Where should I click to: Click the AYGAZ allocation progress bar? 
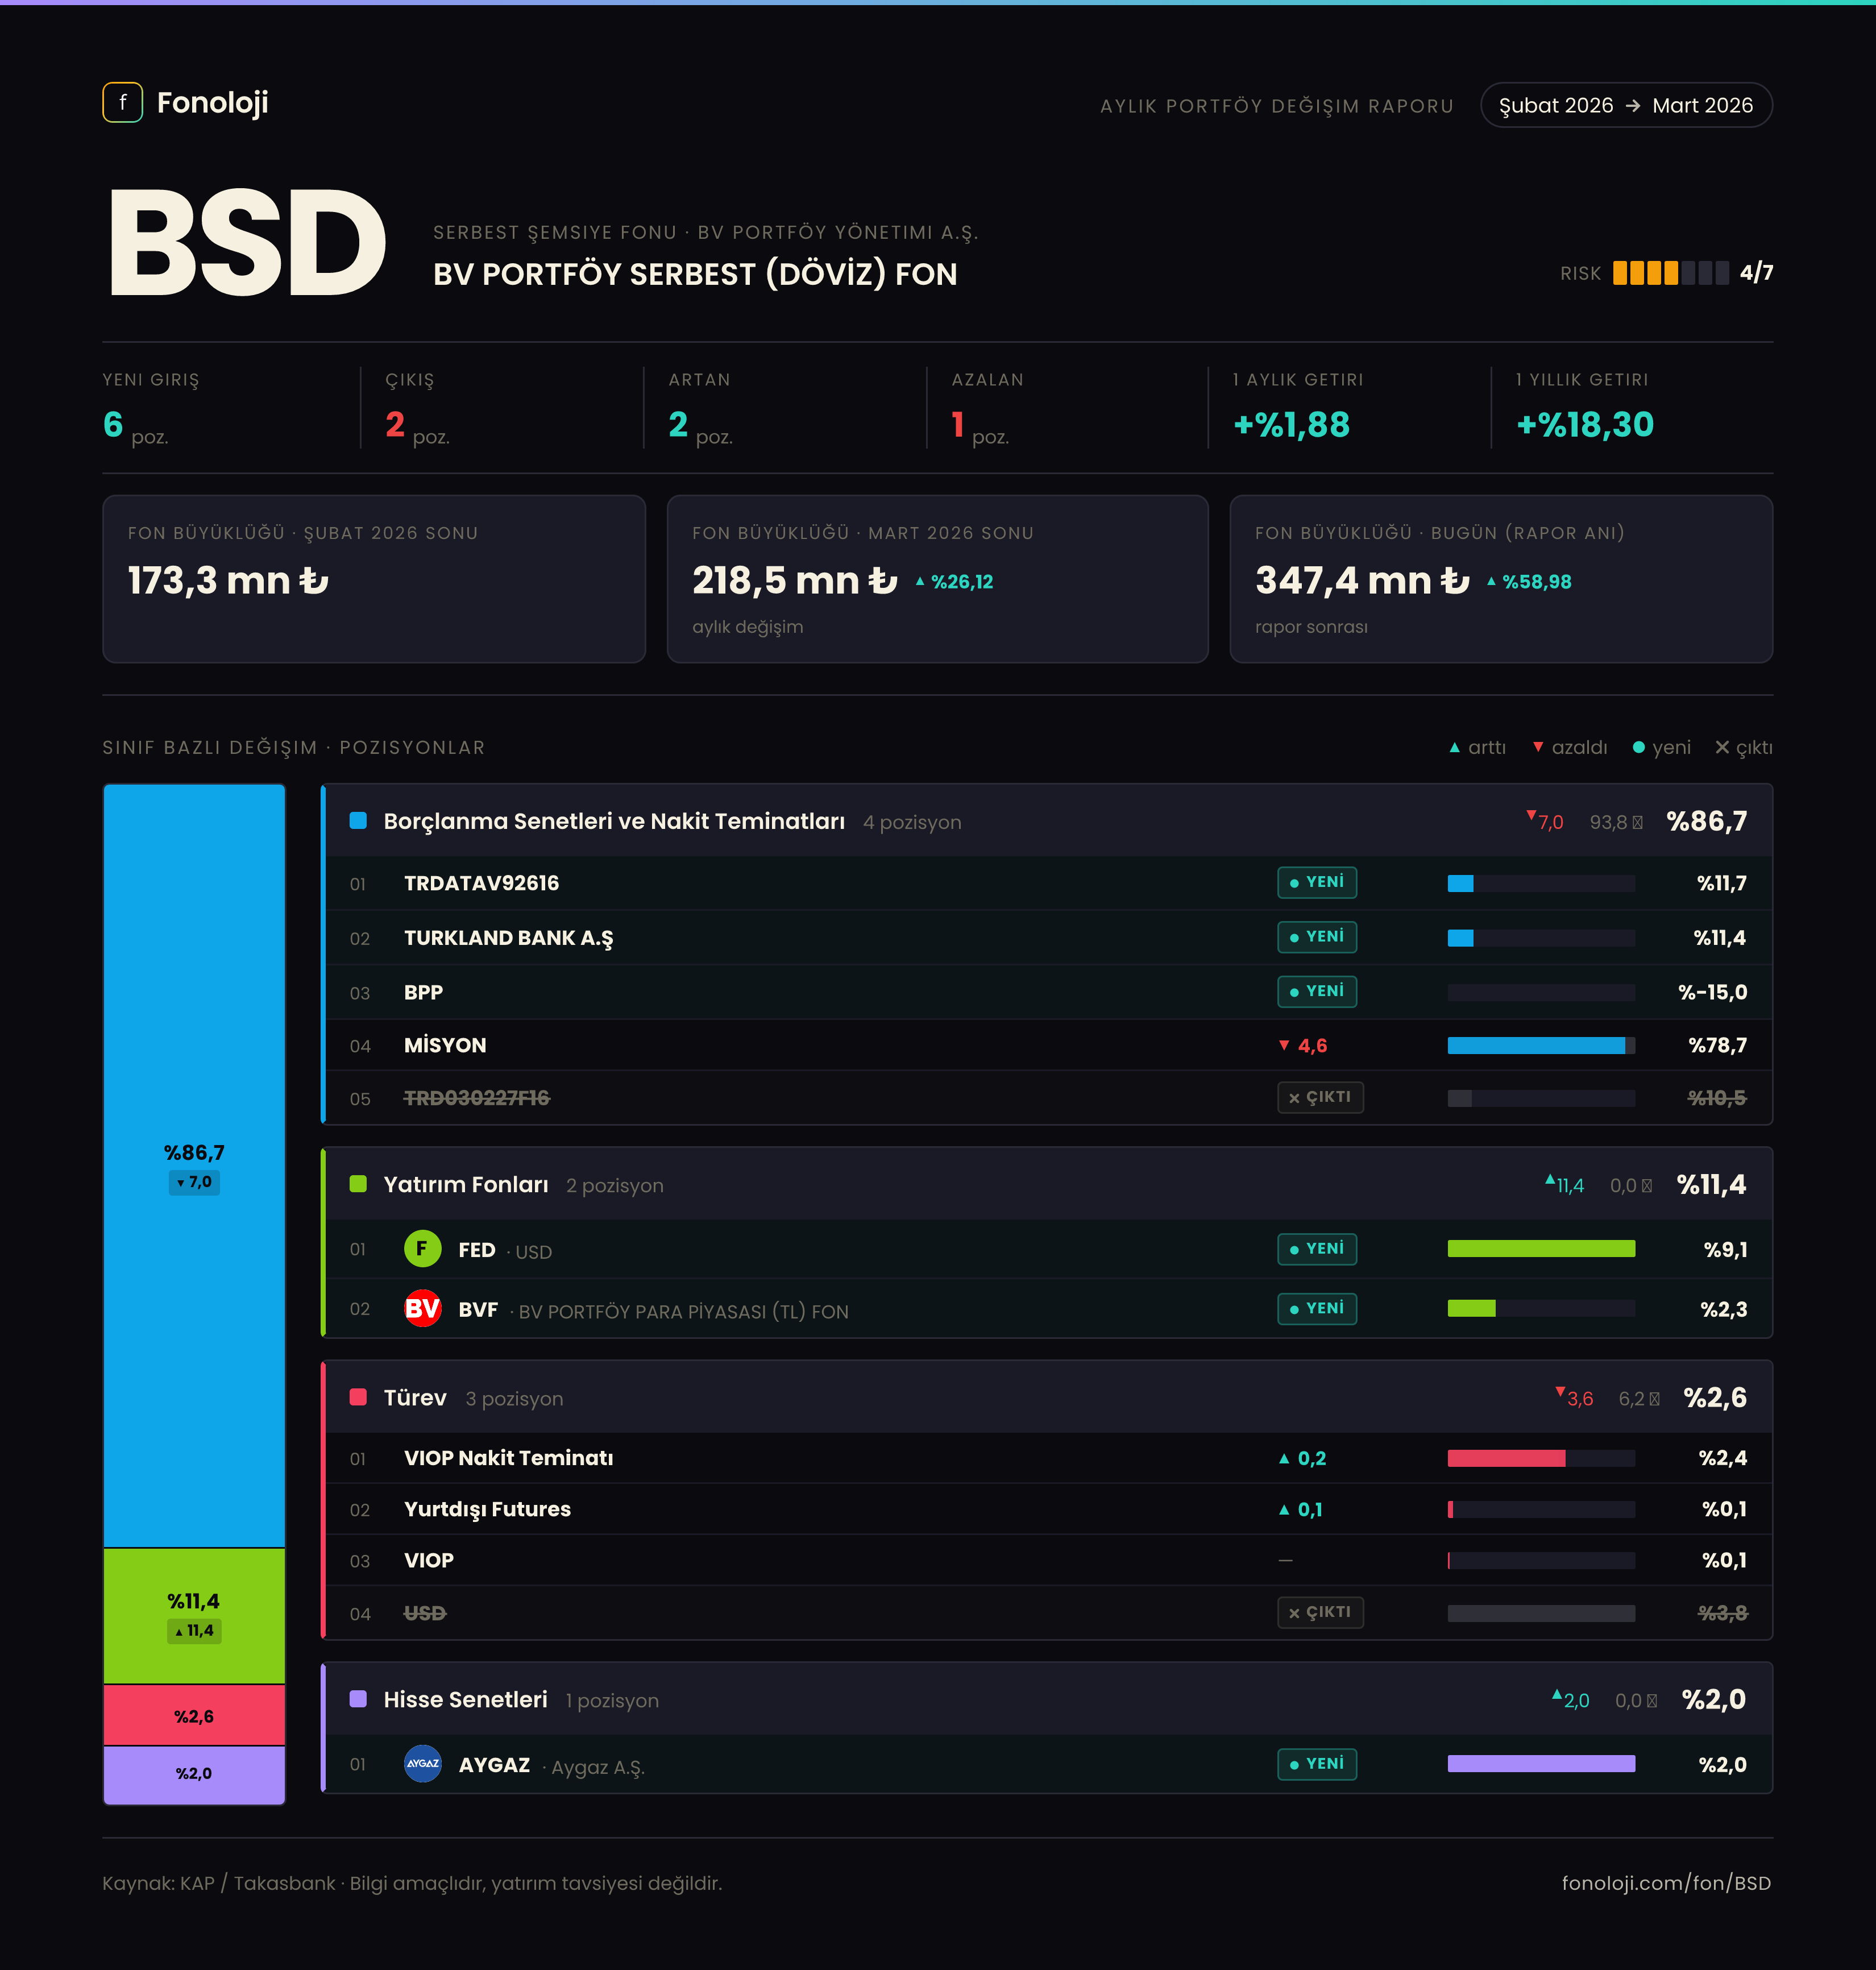(x=1541, y=1764)
